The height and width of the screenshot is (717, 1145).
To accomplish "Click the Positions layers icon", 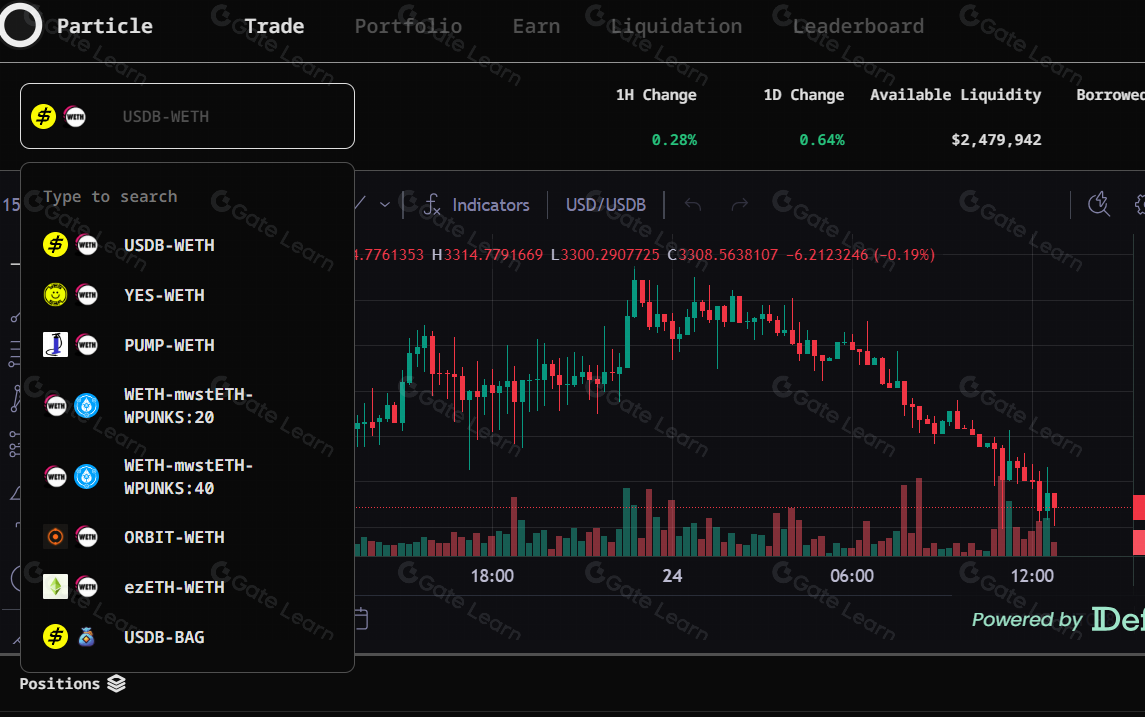I will pos(118,684).
